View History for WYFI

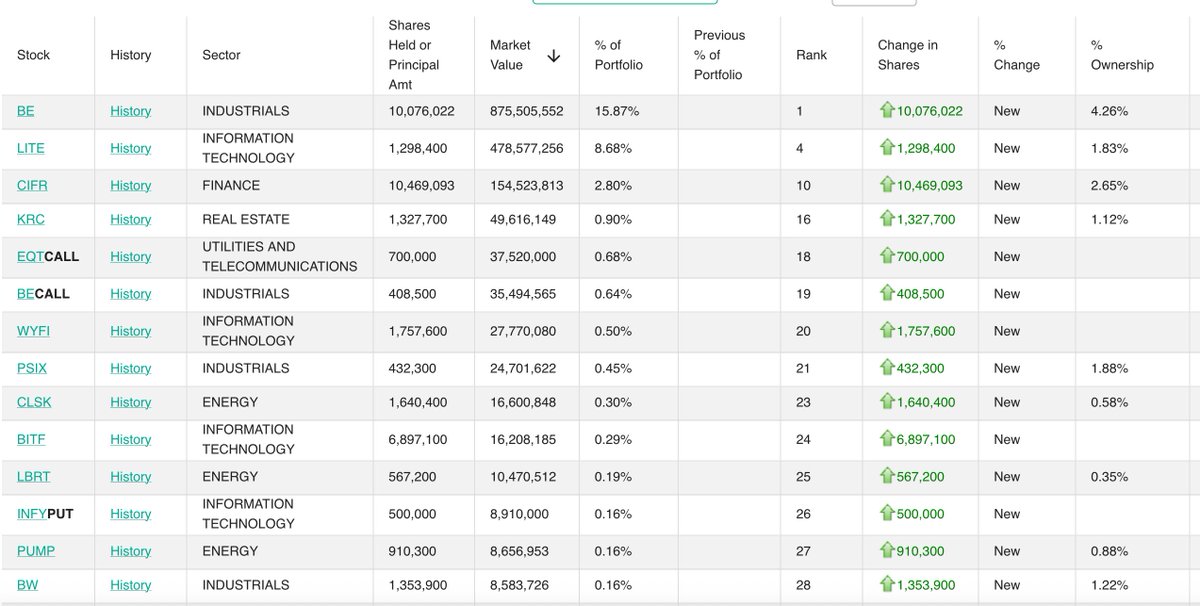131,331
